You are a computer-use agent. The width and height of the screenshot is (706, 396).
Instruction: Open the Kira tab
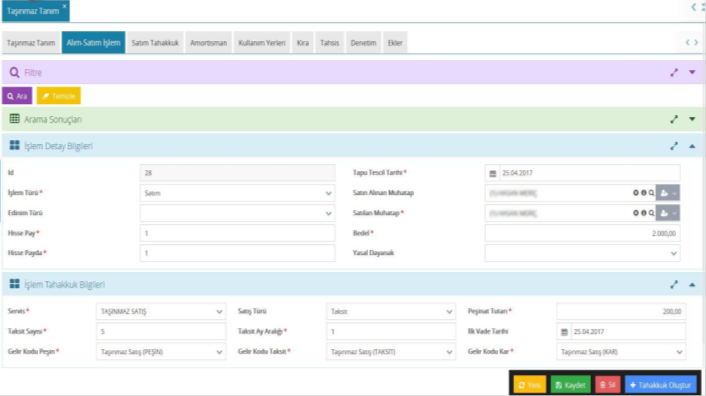(x=303, y=43)
